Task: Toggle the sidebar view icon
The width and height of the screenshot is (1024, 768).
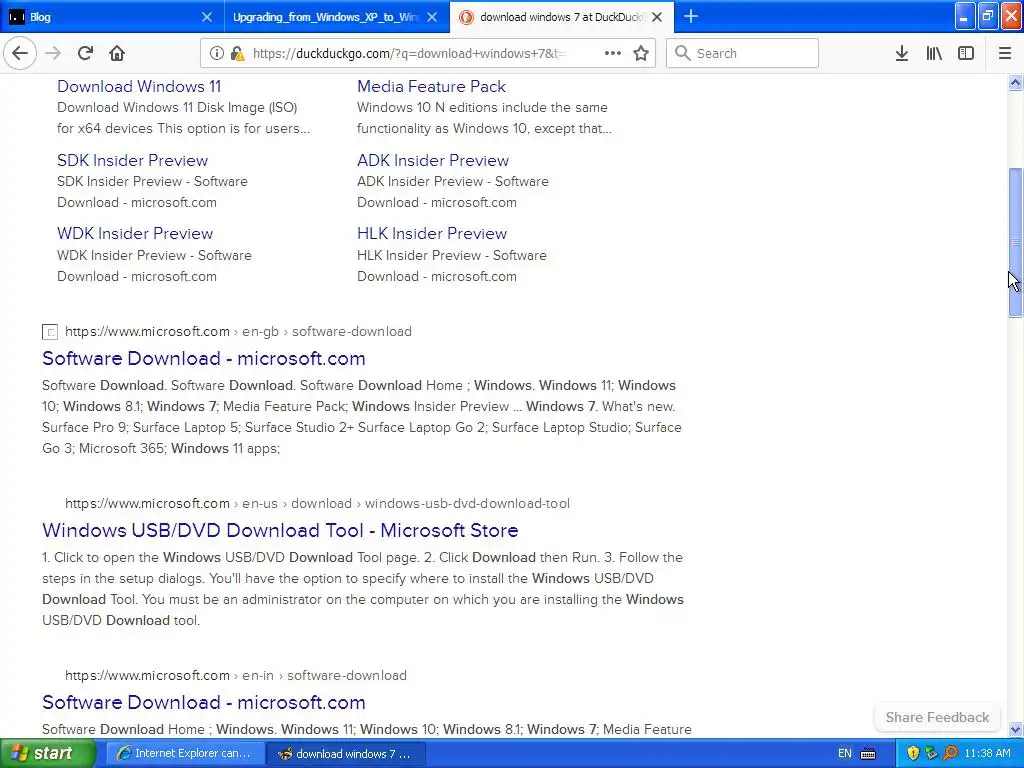Action: 966,53
